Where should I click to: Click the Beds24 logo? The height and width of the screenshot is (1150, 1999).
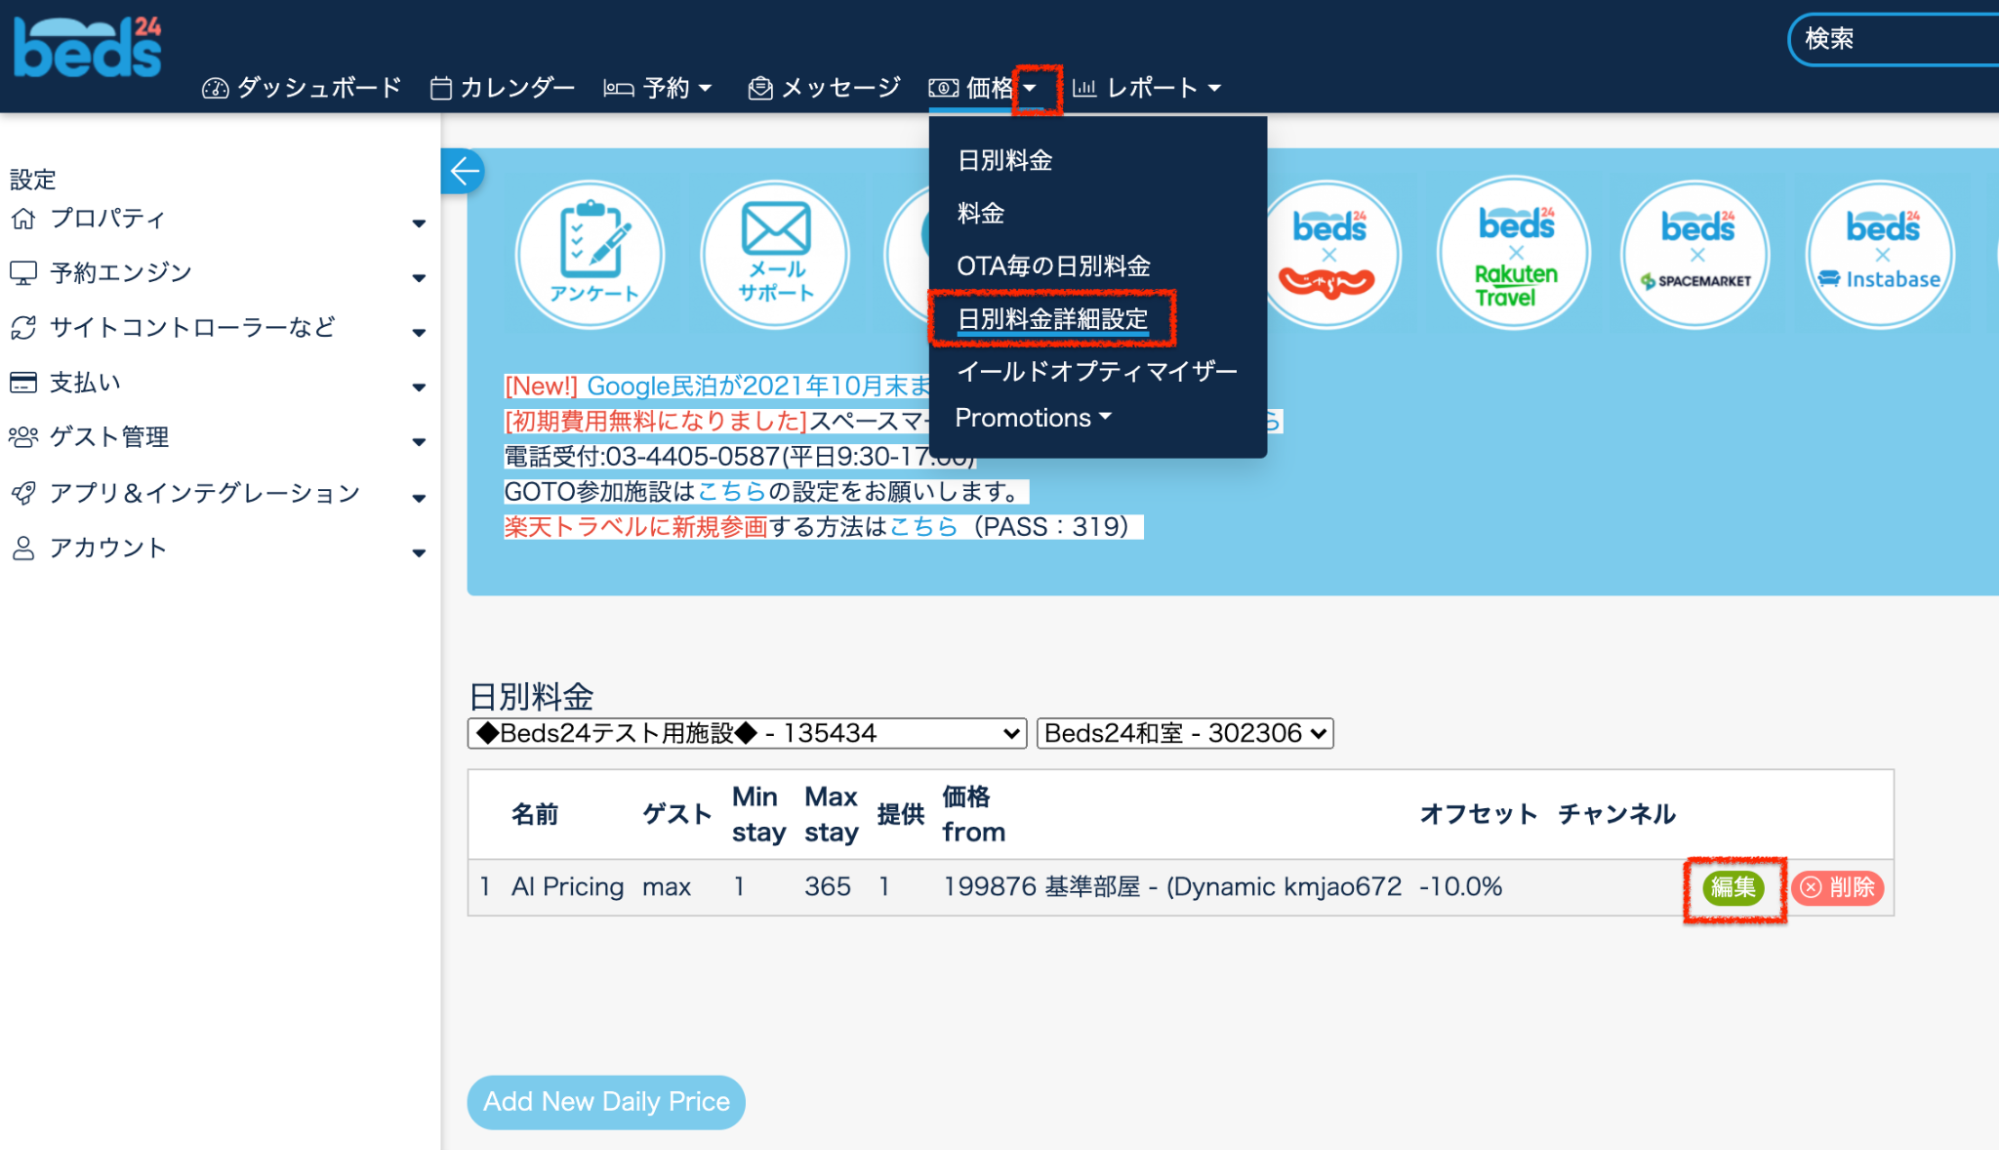tap(87, 48)
